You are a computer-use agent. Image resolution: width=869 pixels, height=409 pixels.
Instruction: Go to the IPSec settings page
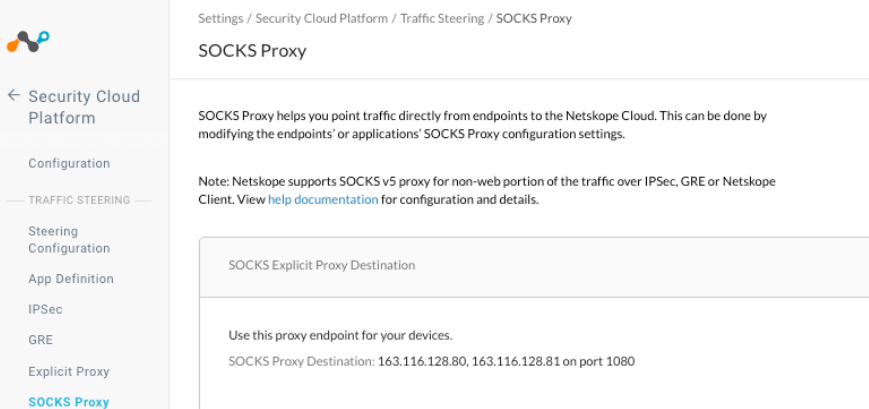click(45, 310)
